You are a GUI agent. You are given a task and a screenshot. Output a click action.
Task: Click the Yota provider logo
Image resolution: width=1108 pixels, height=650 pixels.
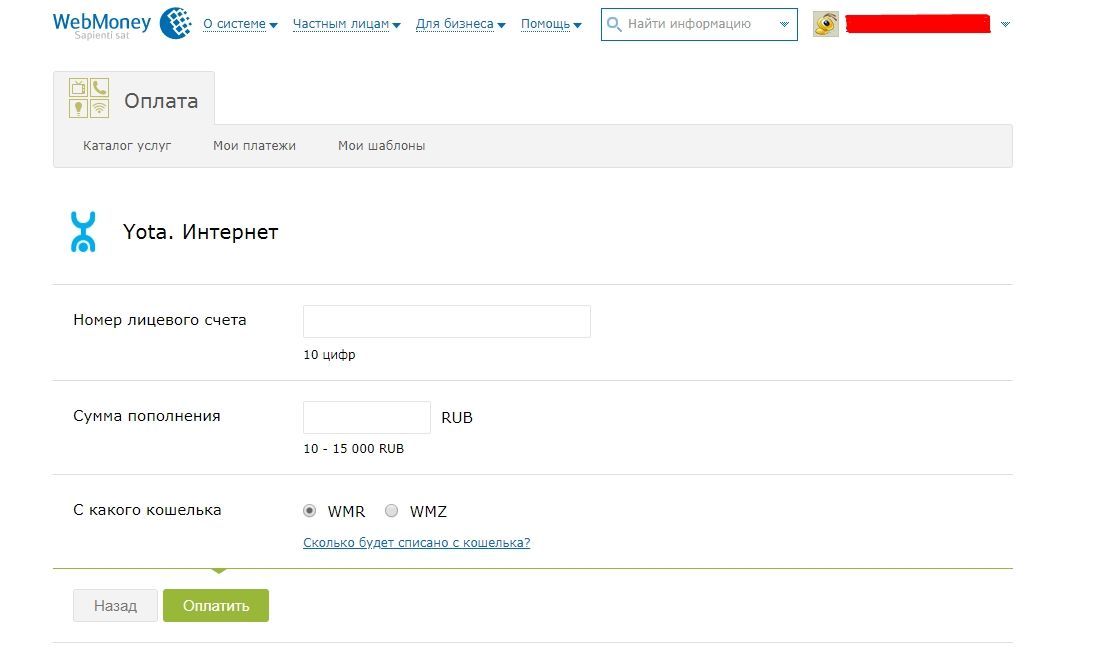pos(83,232)
